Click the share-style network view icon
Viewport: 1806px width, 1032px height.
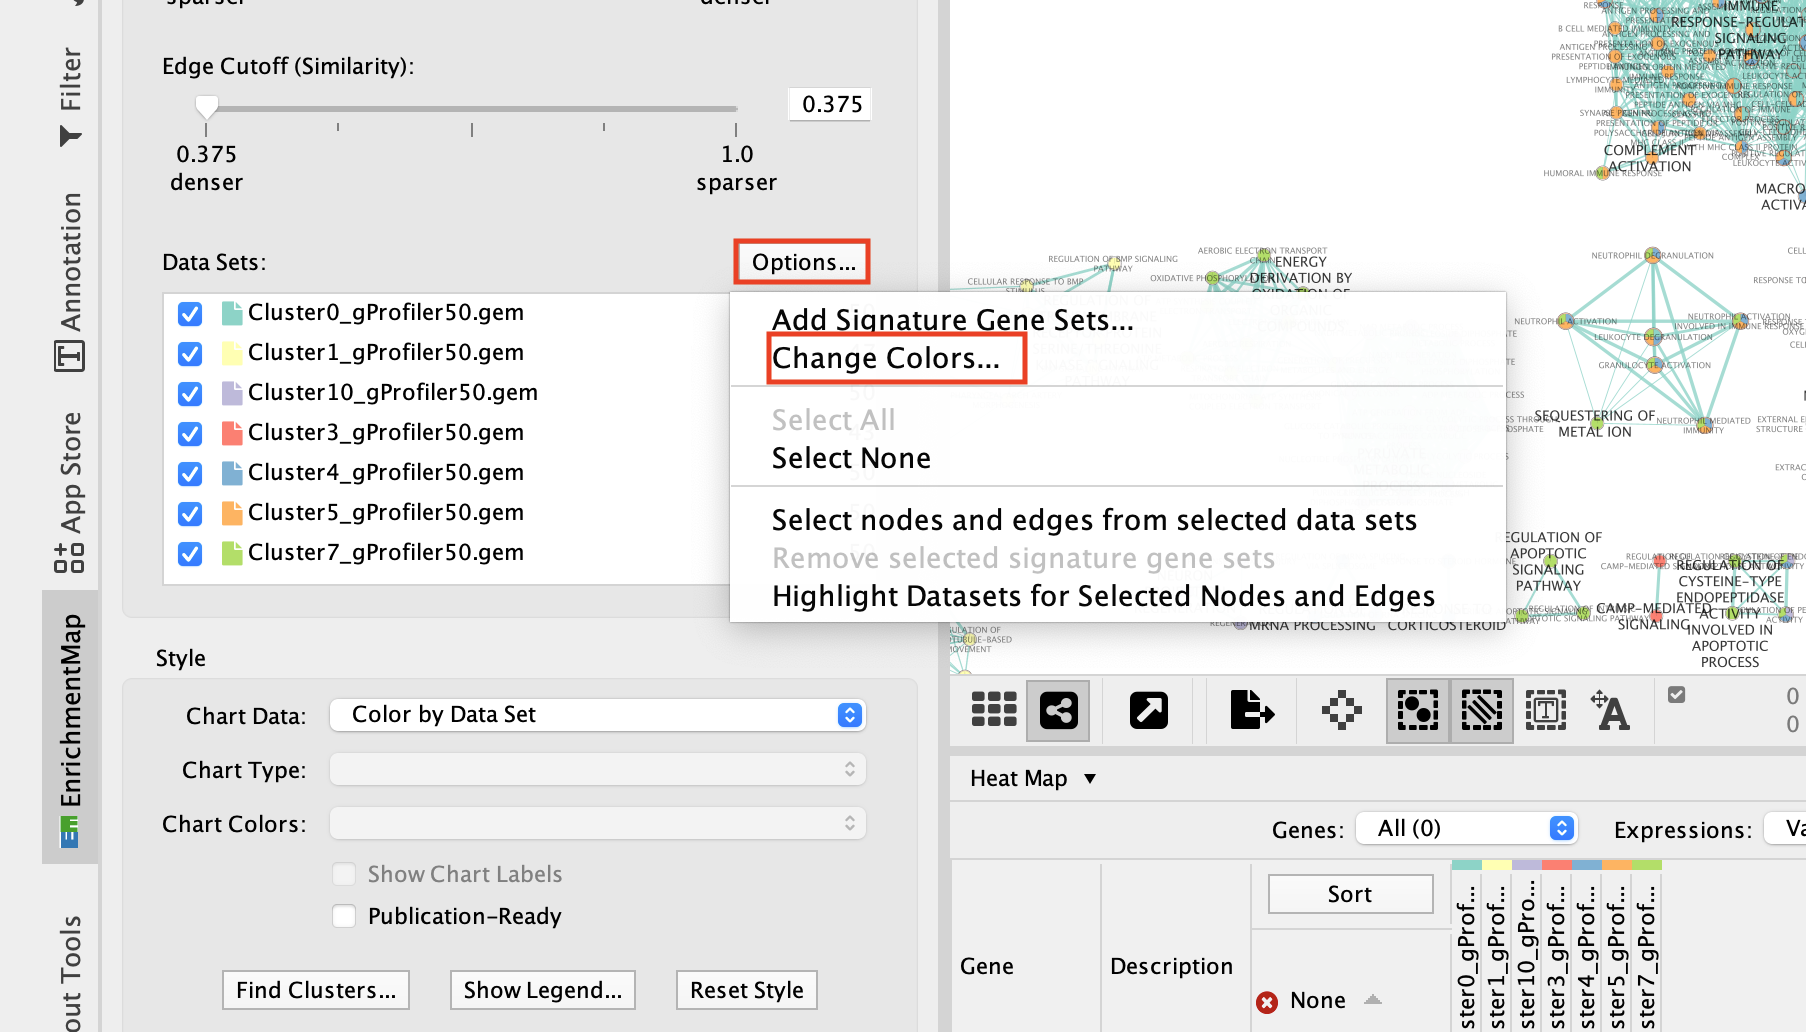[1058, 710]
